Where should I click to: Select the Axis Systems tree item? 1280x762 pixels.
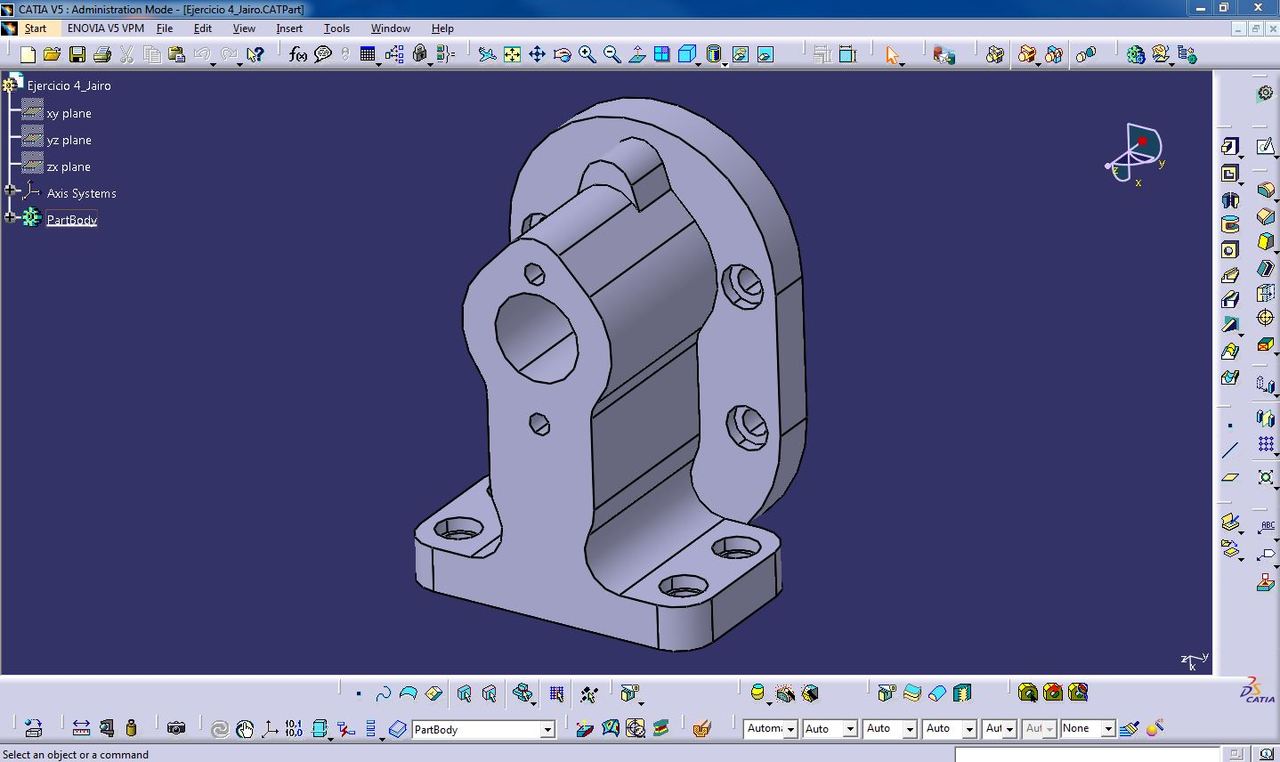[81, 193]
